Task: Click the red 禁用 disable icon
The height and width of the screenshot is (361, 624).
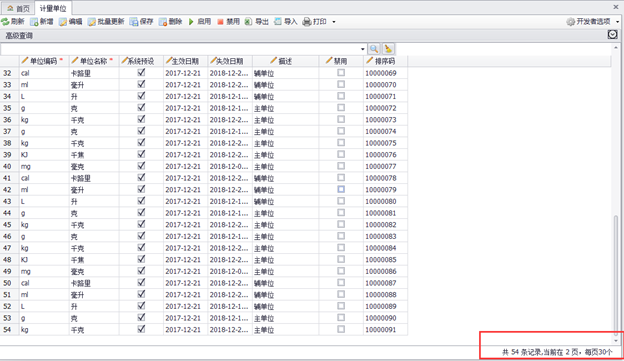Action: [220, 21]
